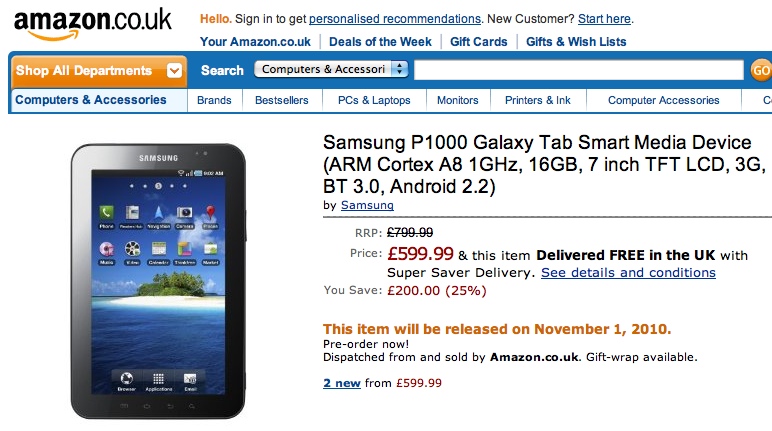Image resolution: width=772 pixels, height=431 pixels.
Task: Switch to the Bestsellers tab
Action: click(x=282, y=100)
